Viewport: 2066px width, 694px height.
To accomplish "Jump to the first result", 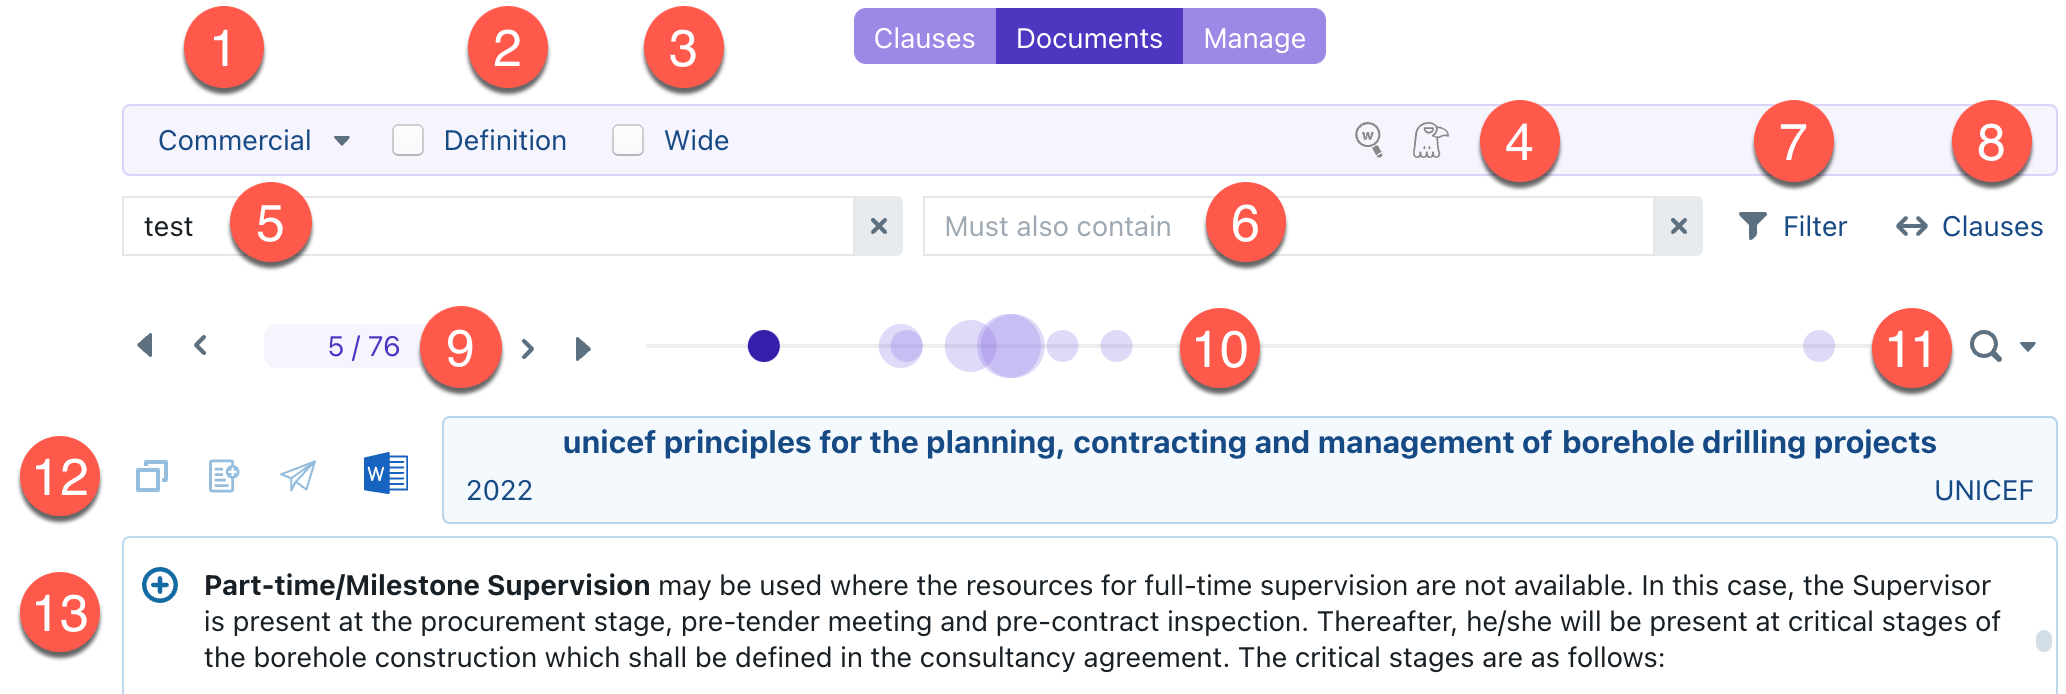I will coord(146,346).
